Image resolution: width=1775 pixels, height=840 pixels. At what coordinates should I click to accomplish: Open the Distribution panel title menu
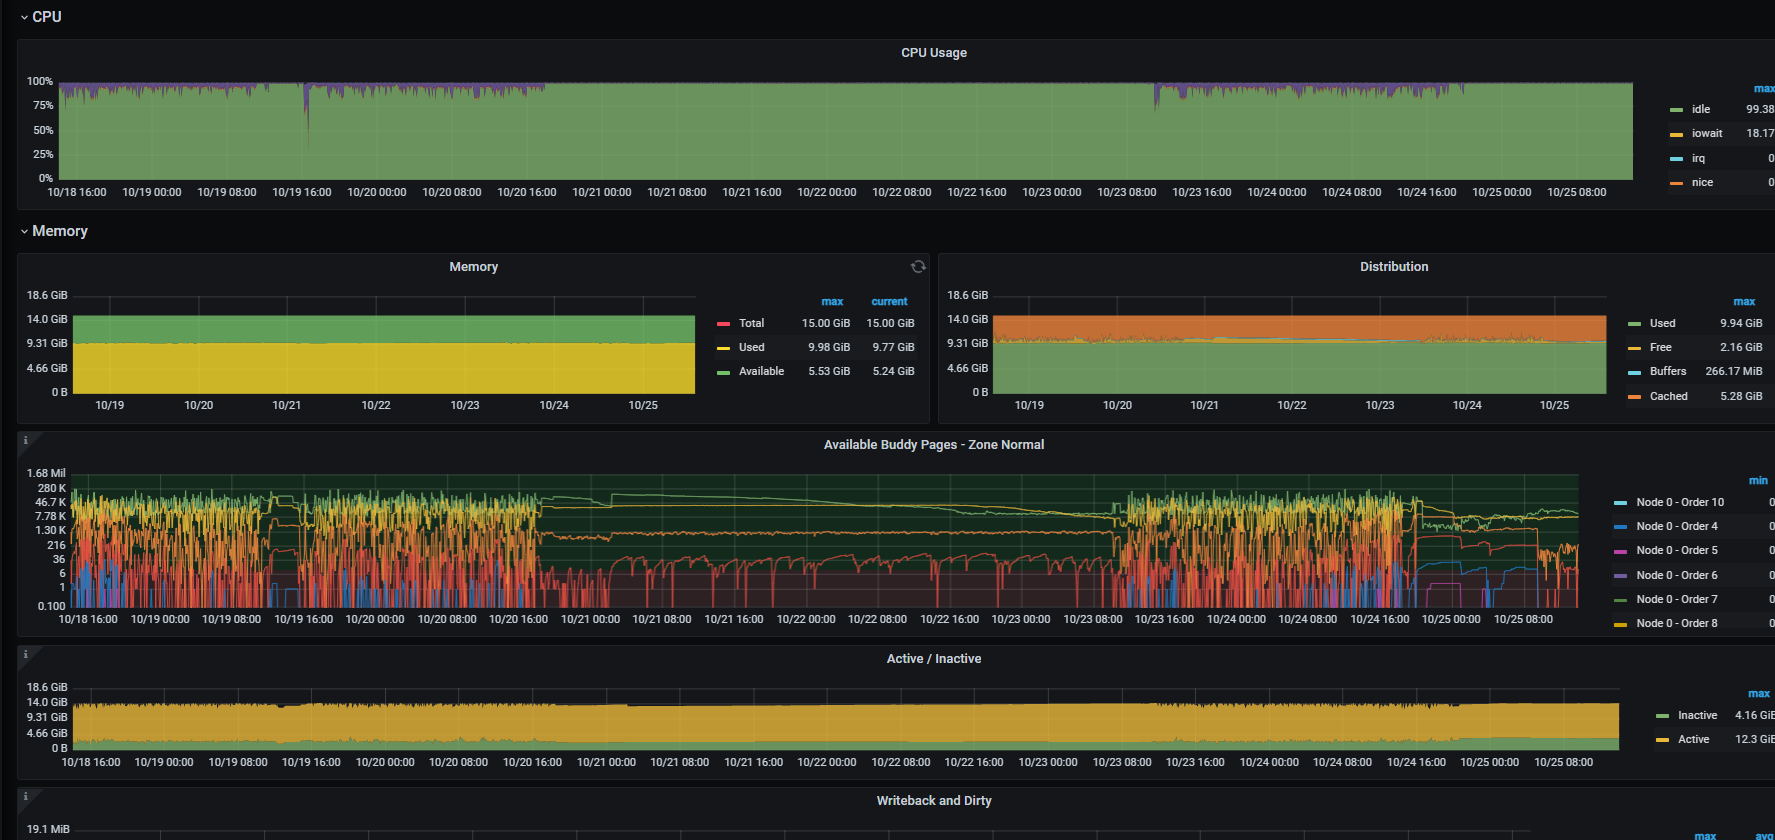1393,267
